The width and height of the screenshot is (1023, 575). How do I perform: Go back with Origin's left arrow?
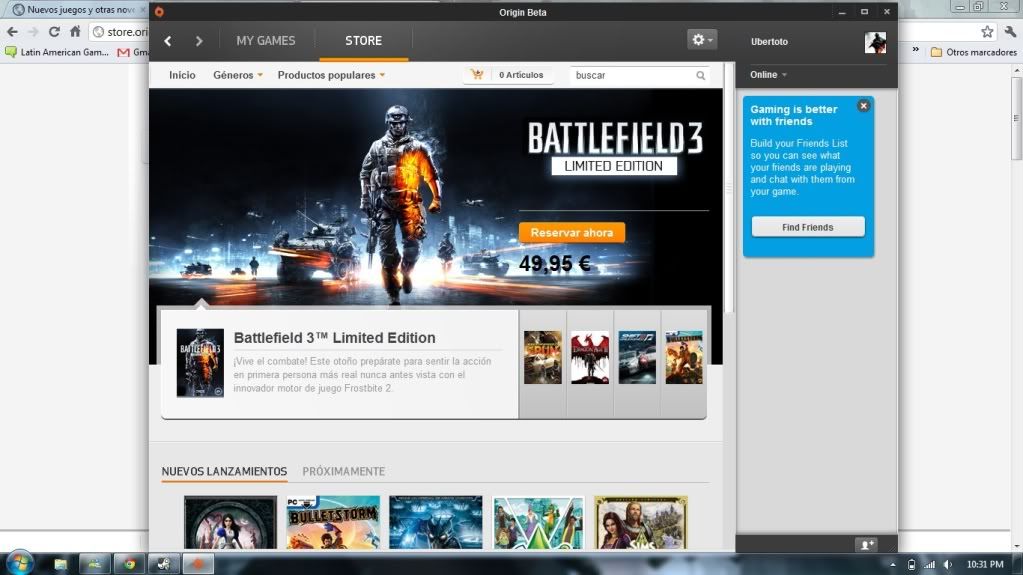168,41
